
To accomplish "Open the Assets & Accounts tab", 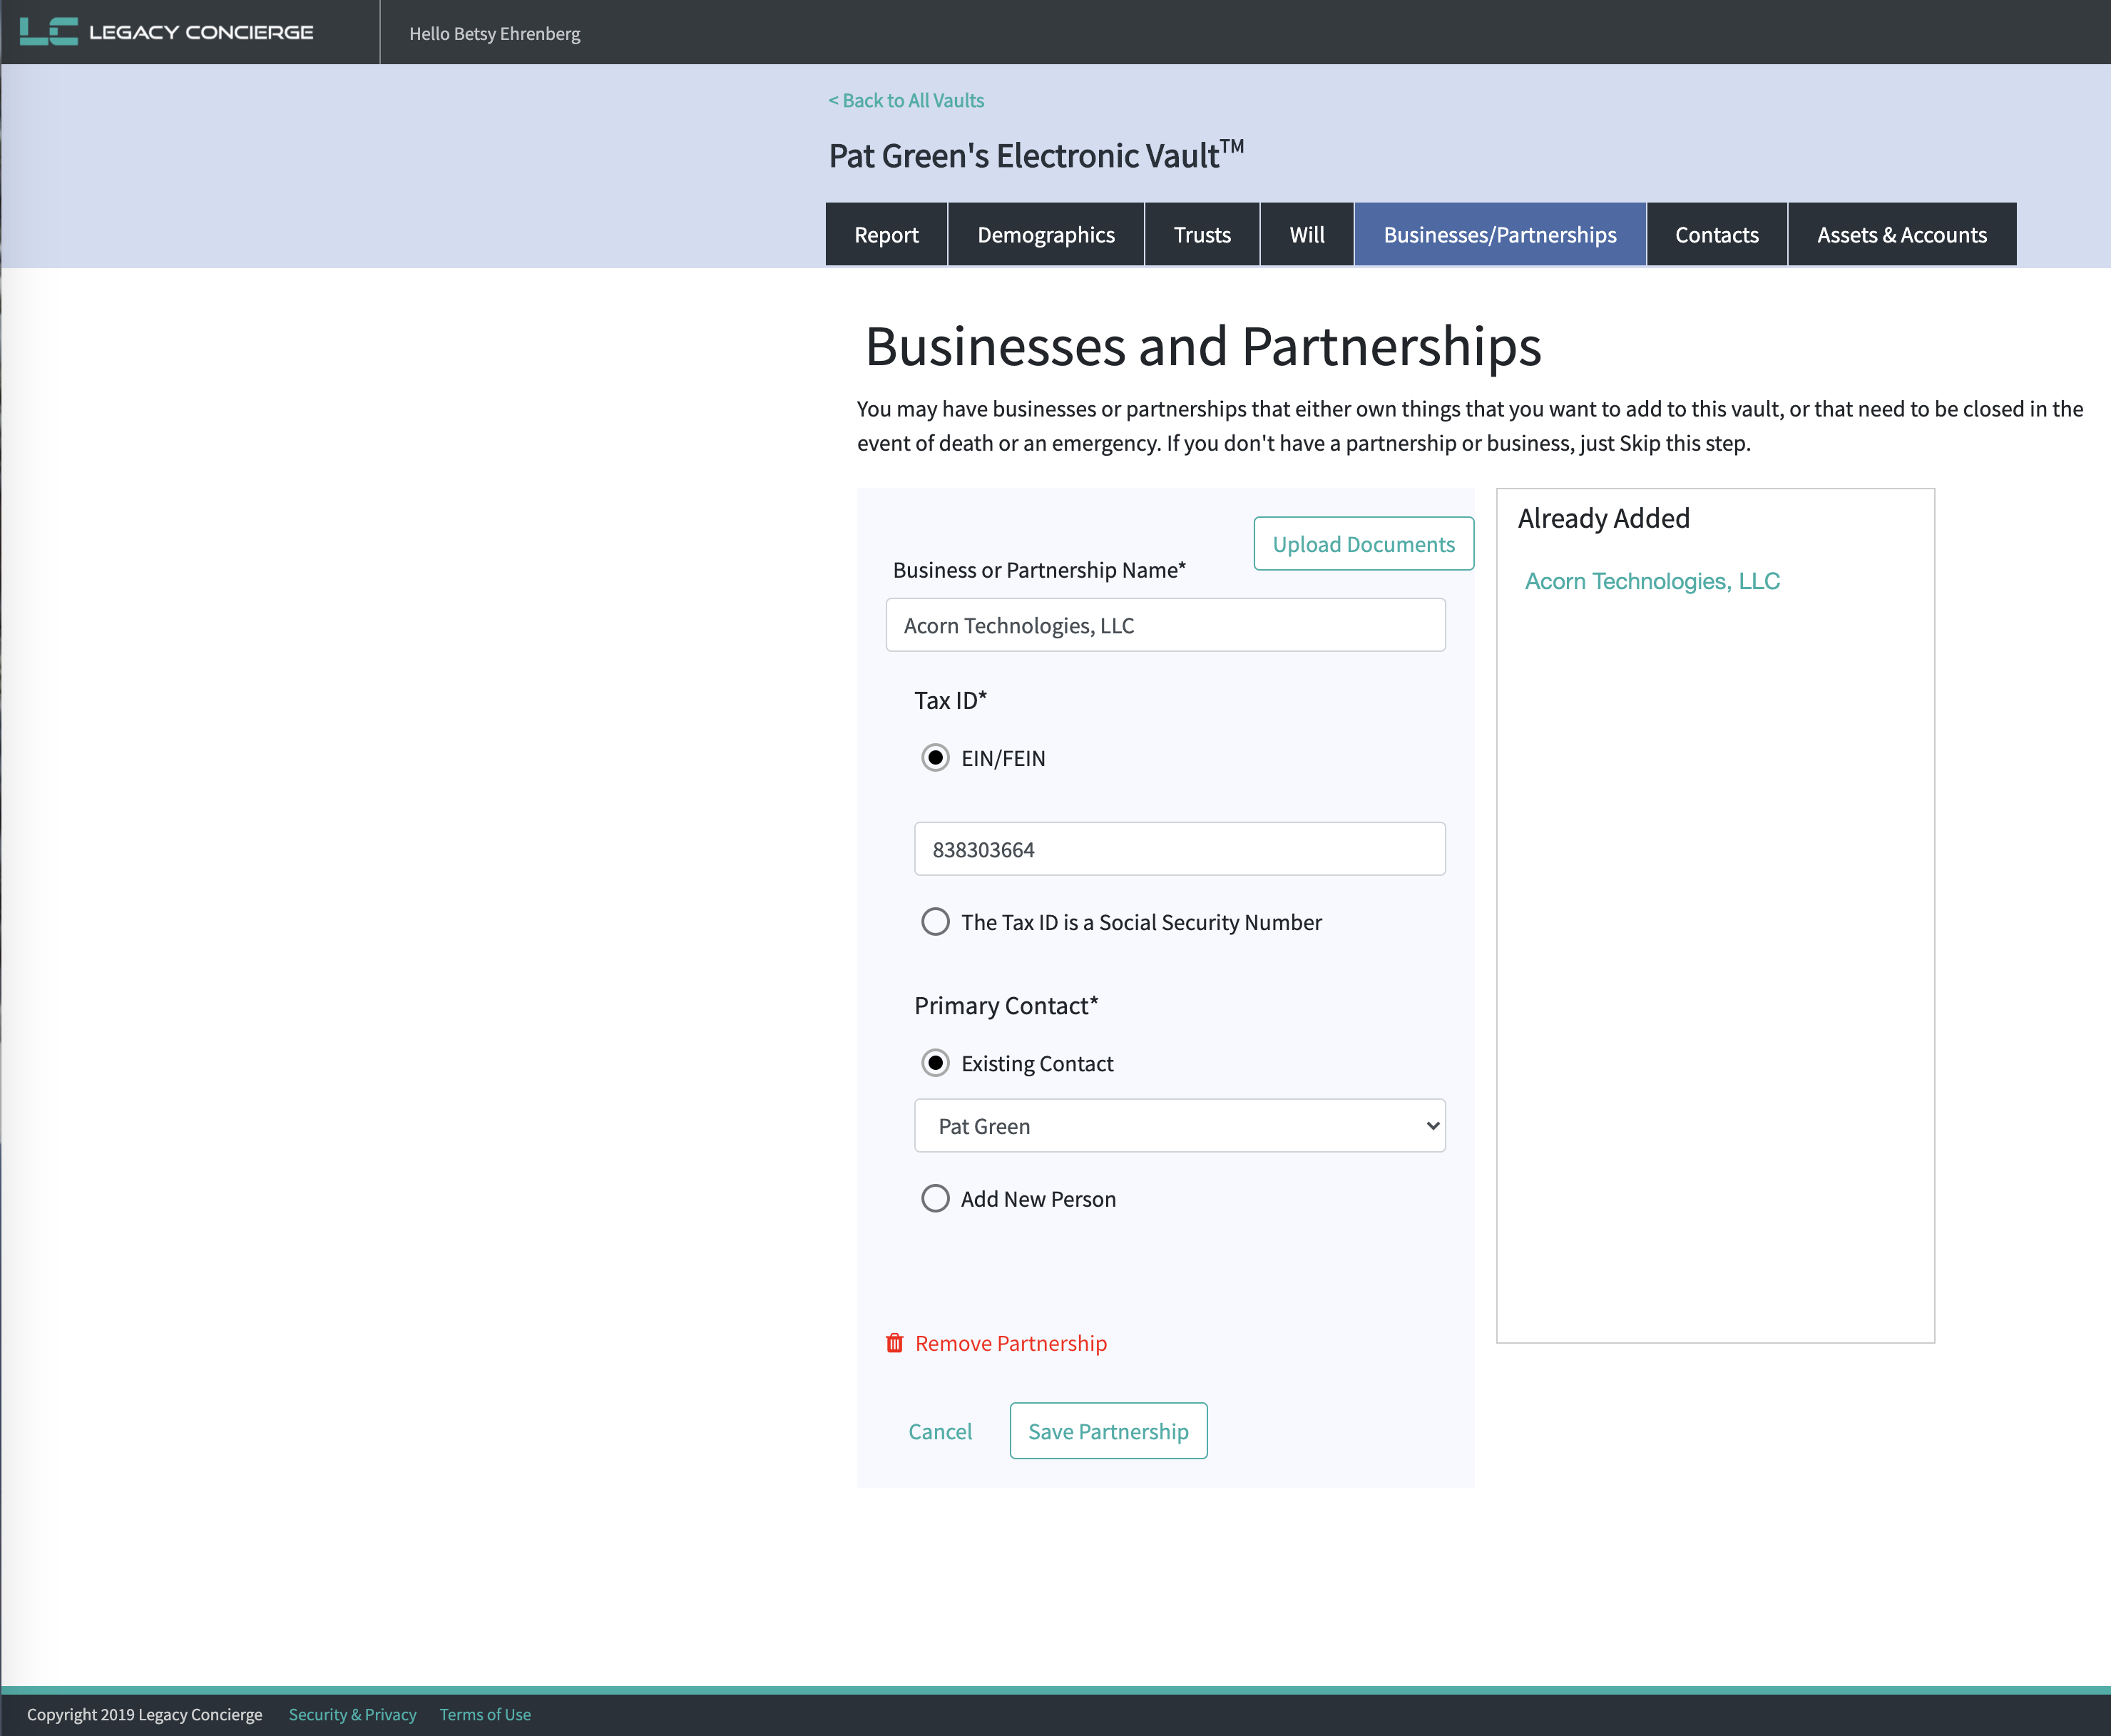I will pyautogui.click(x=1901, y=235).
